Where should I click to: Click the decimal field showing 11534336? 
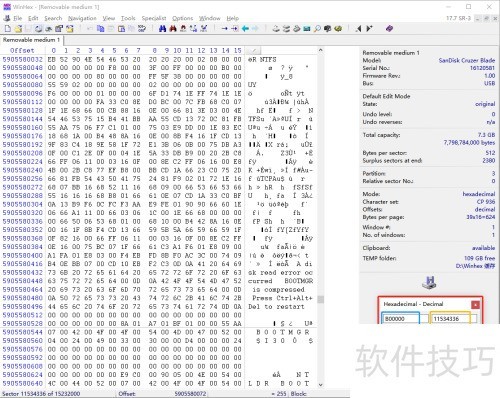point(451,319)
